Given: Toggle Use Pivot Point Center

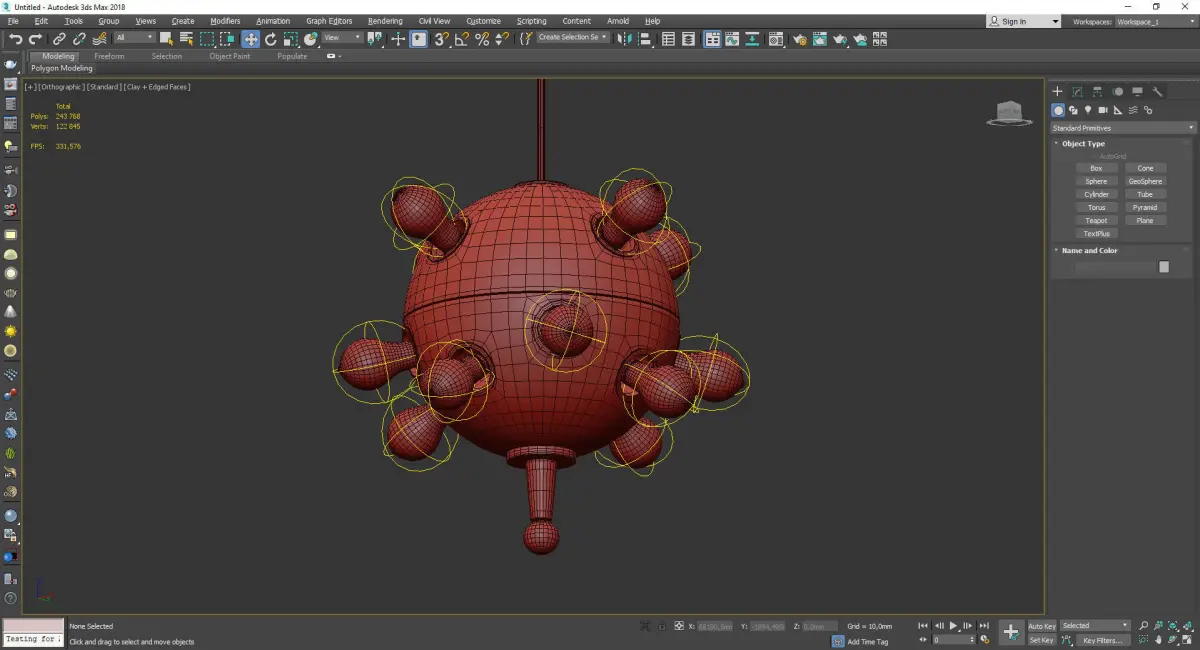Looking at the screenshot, I should [376, 39].
